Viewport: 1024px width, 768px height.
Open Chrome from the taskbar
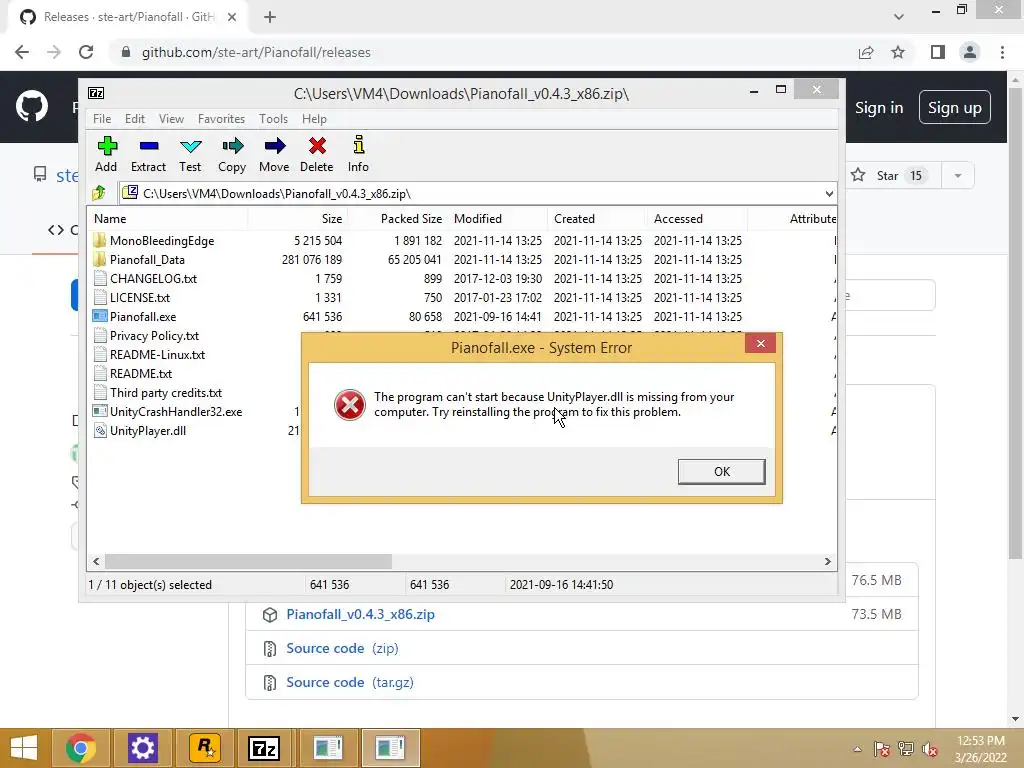(x=80, y=748)
